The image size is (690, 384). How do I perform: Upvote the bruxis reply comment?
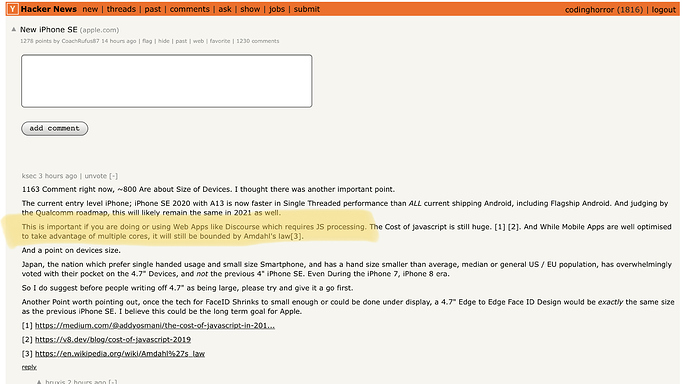[39, 382]
